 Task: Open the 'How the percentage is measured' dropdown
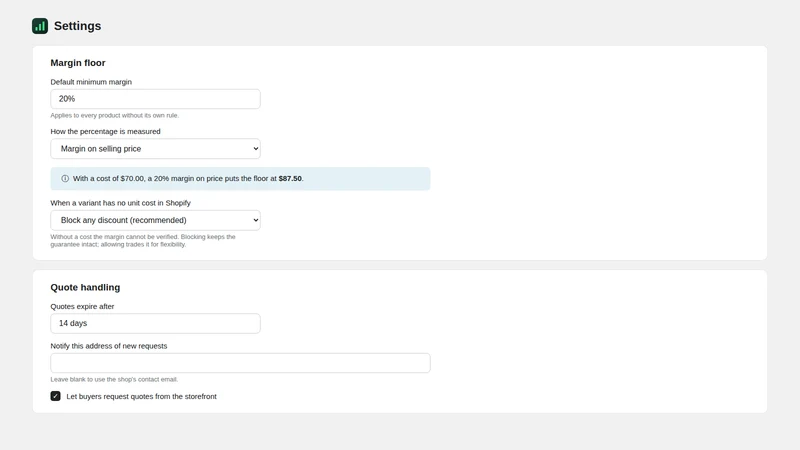[155, 149]
